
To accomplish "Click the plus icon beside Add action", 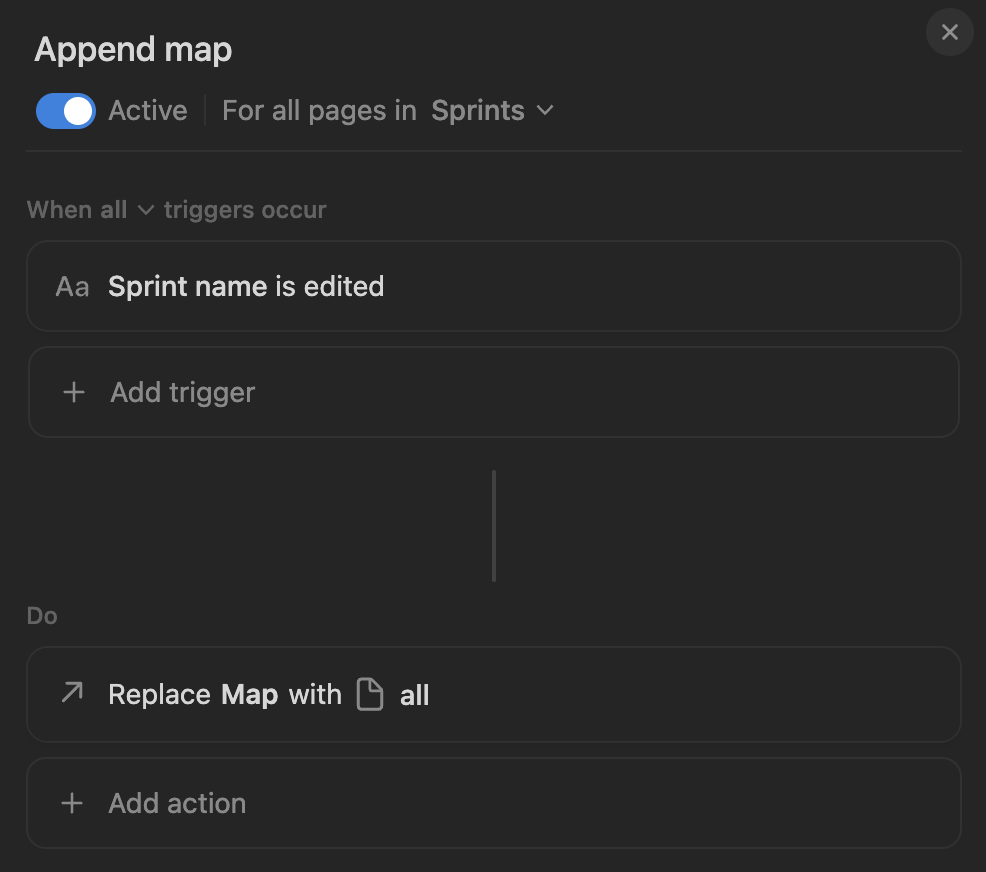I will (72, 803).
